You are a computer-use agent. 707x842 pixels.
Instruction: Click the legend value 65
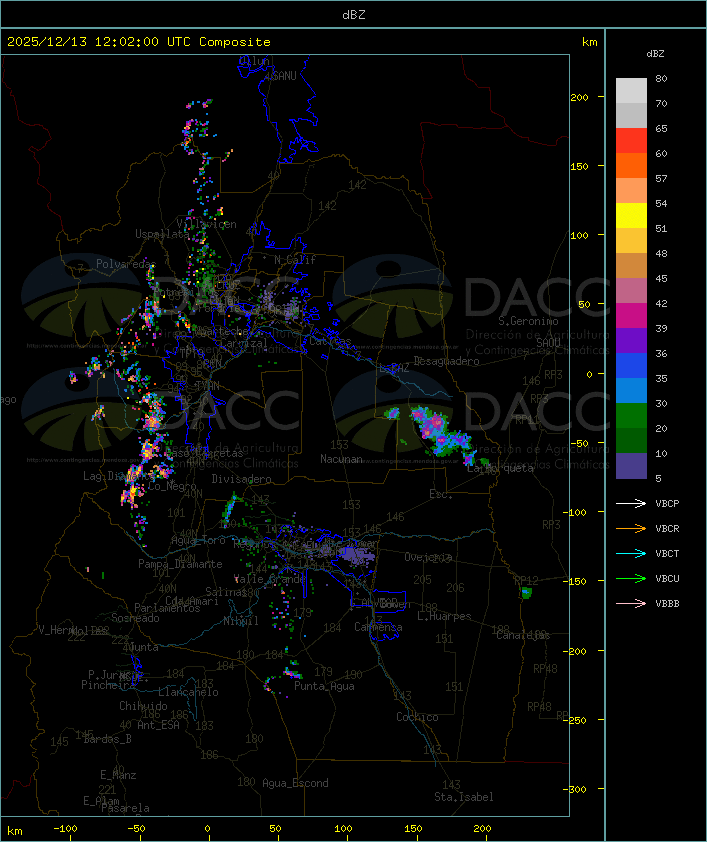pyautogui.click(x=661, y=128)
